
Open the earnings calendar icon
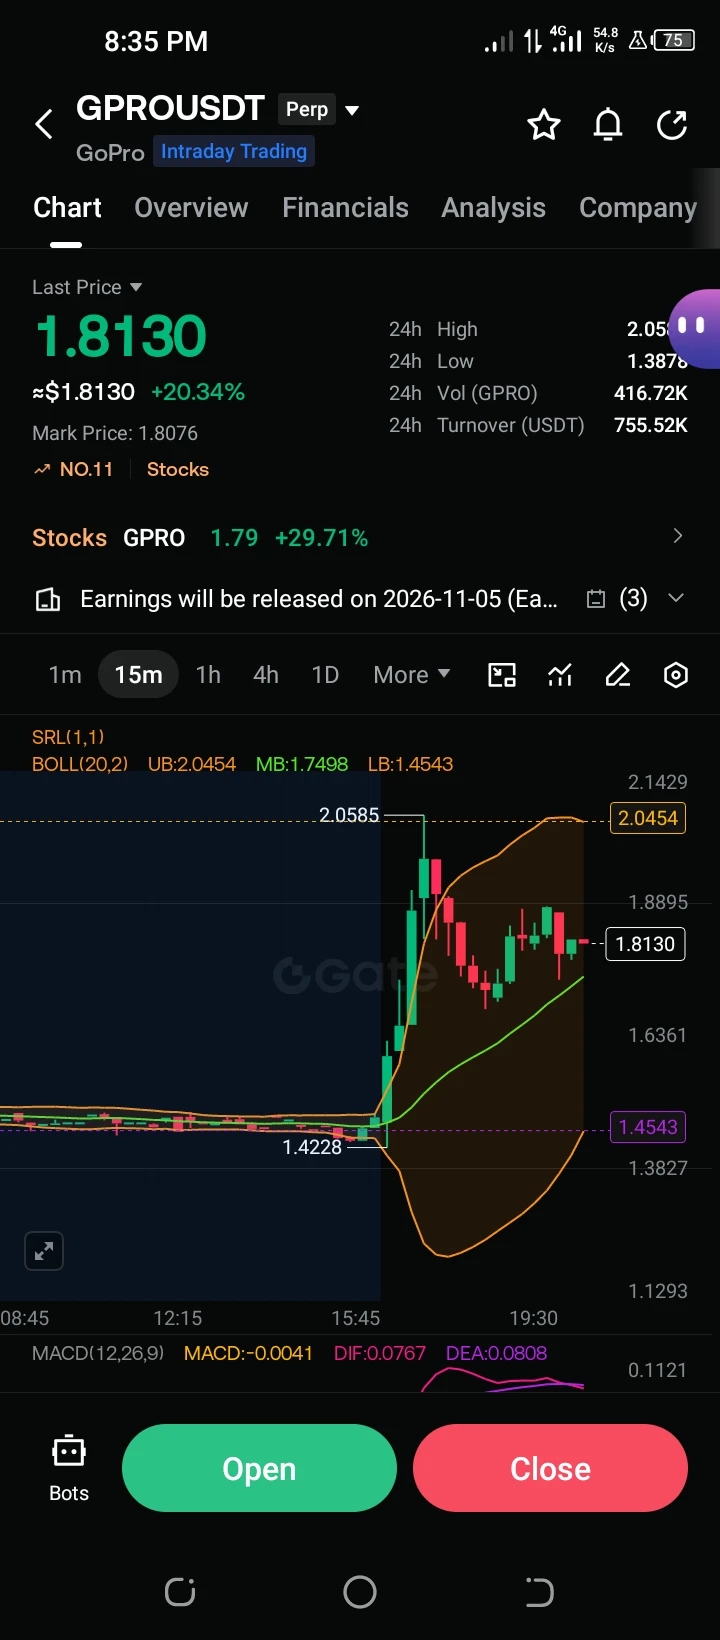pos(596,599)
